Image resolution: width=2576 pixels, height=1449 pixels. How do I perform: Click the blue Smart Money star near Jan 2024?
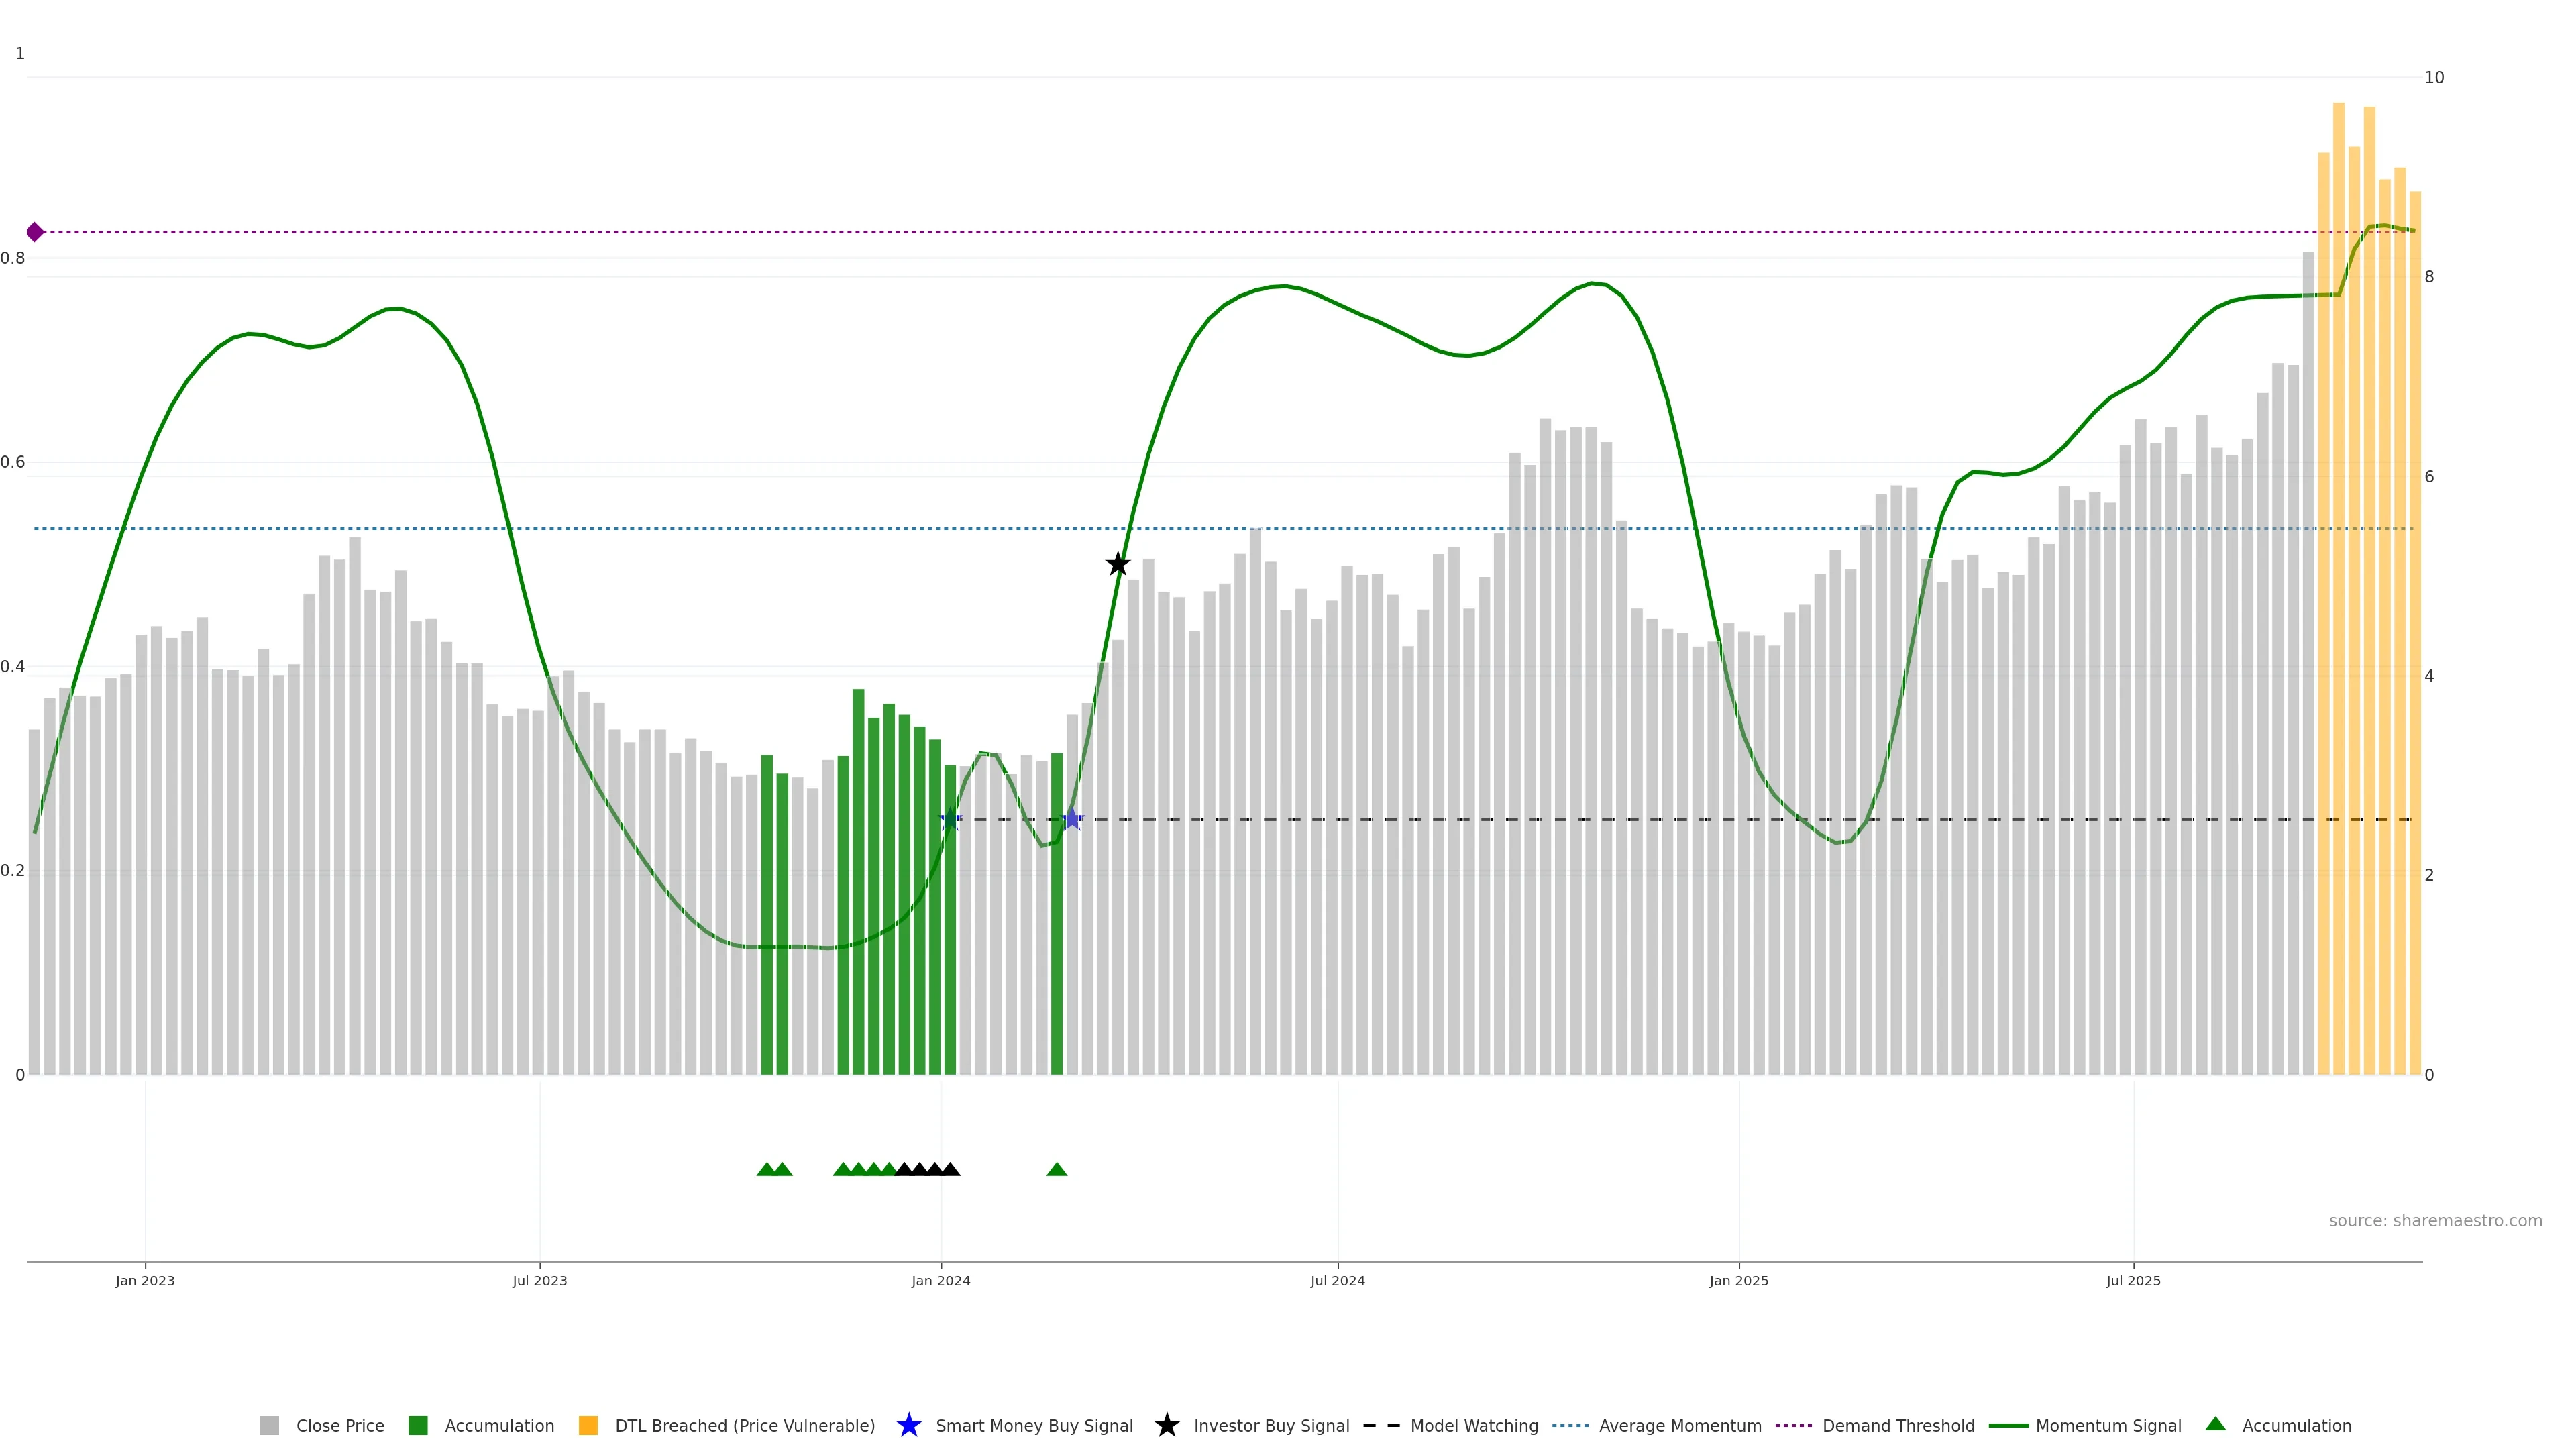[951, 820]
